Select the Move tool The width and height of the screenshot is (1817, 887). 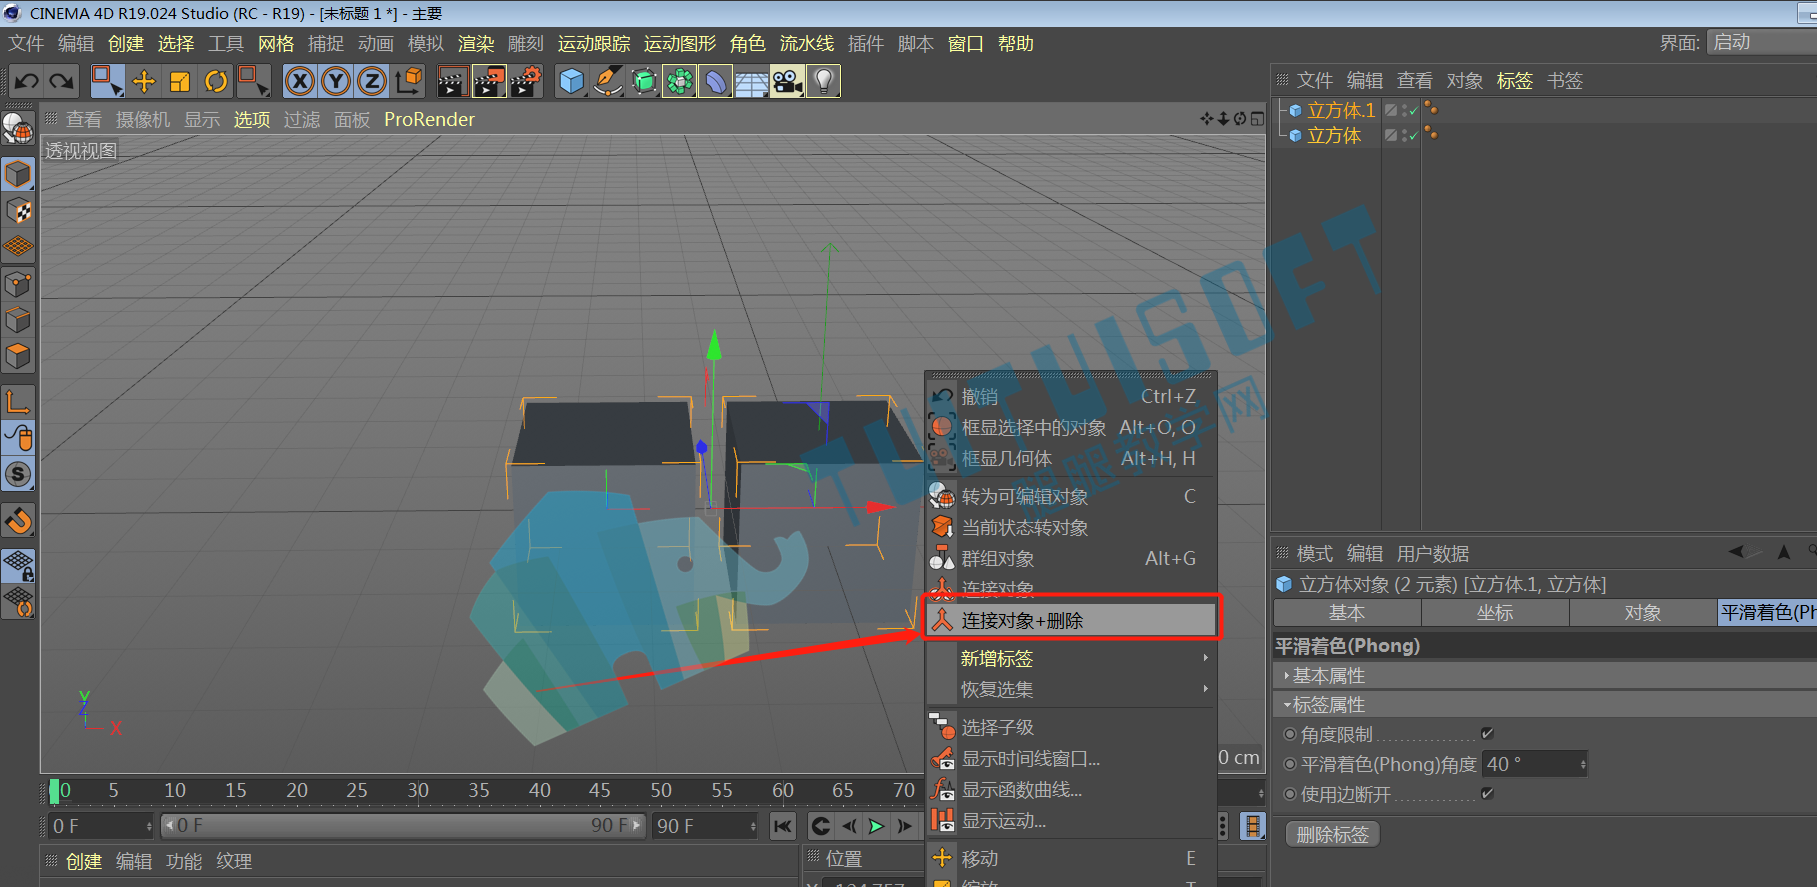click(x=144, y=81)
